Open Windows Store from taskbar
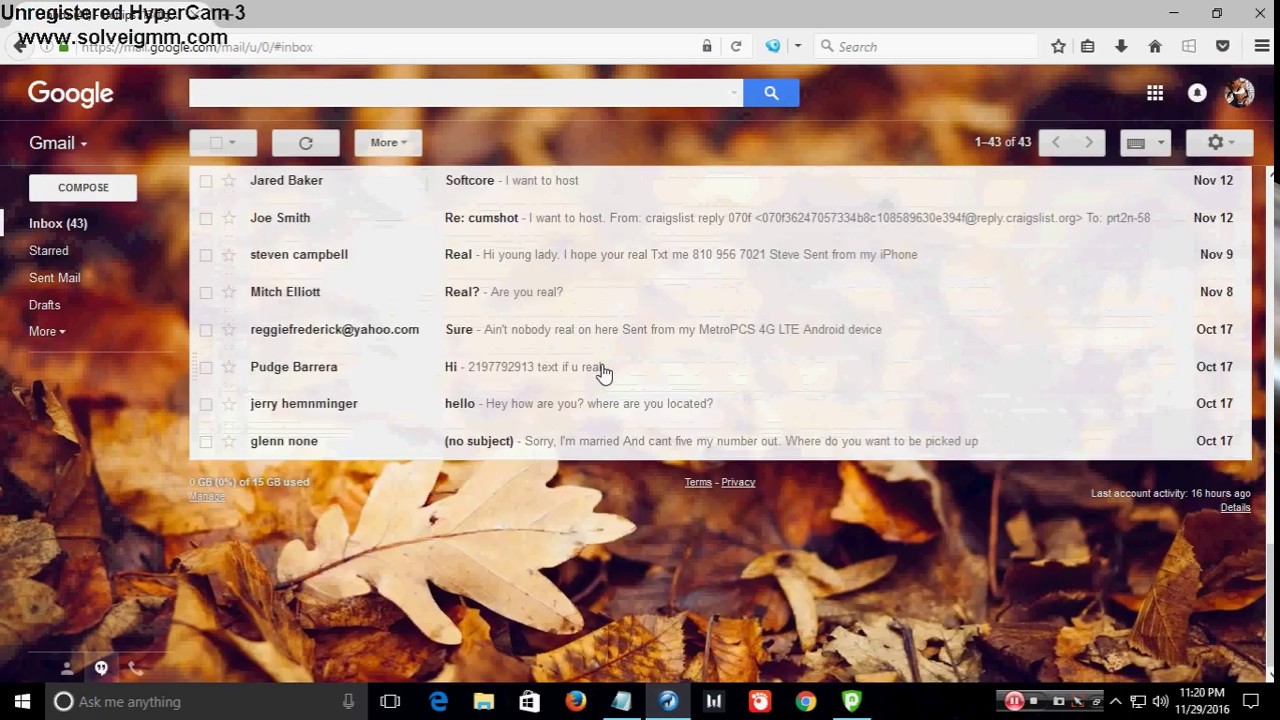1280x720 pixels. click(x=530, y=702)
